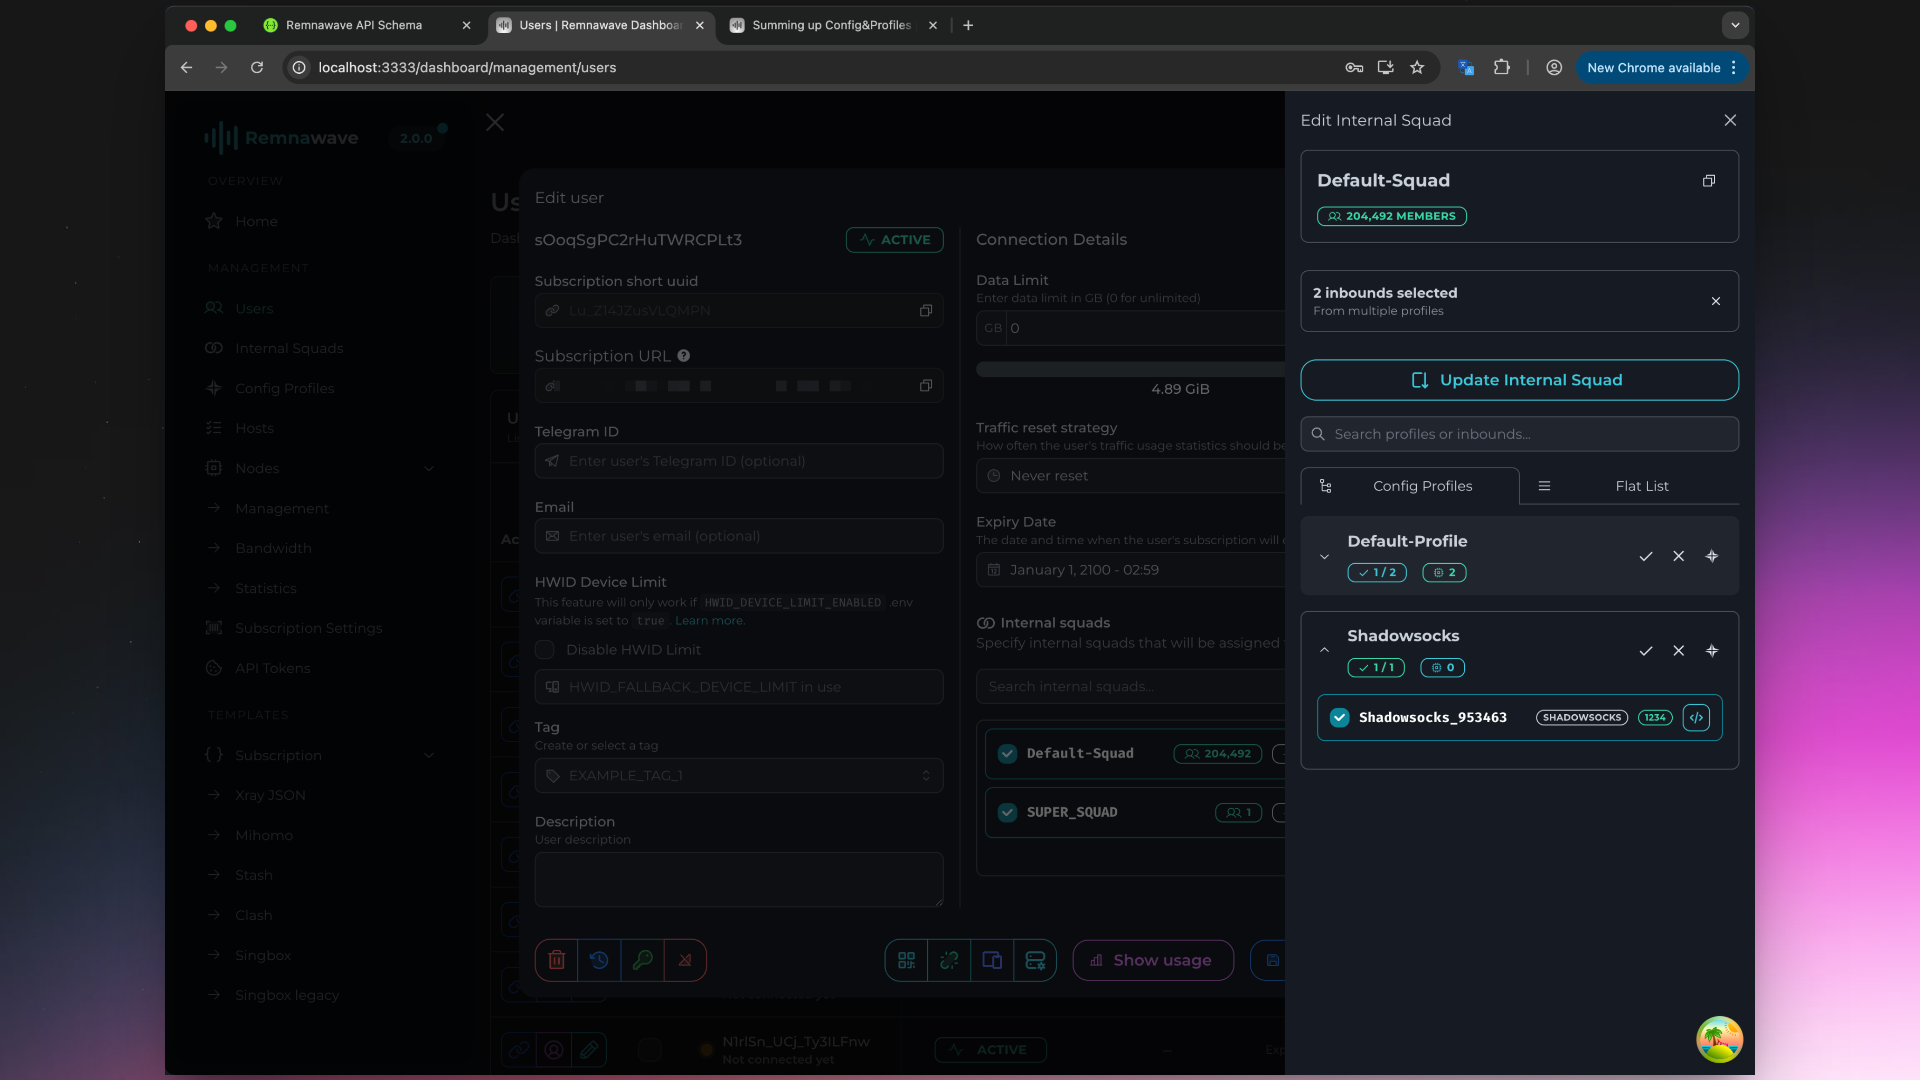Click the red trash icon to delete user
Image resolution: width=1920 pixels, height=1080 pixels.
point(557,960)
